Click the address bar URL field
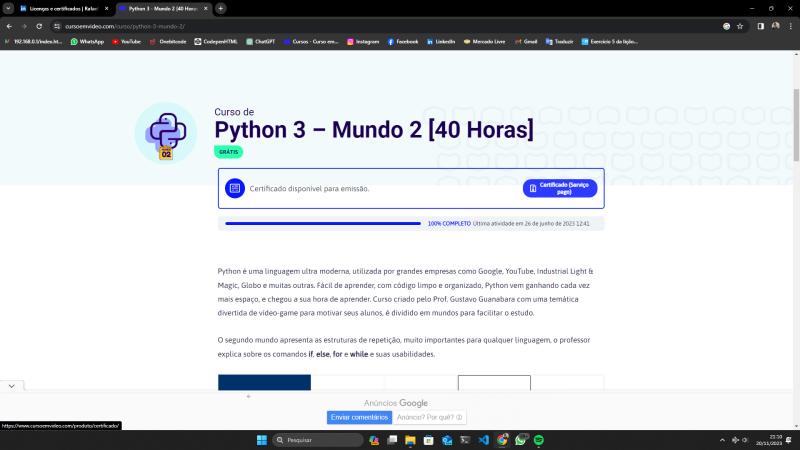Screen dimensions: 800x450 tap(388, 26)
